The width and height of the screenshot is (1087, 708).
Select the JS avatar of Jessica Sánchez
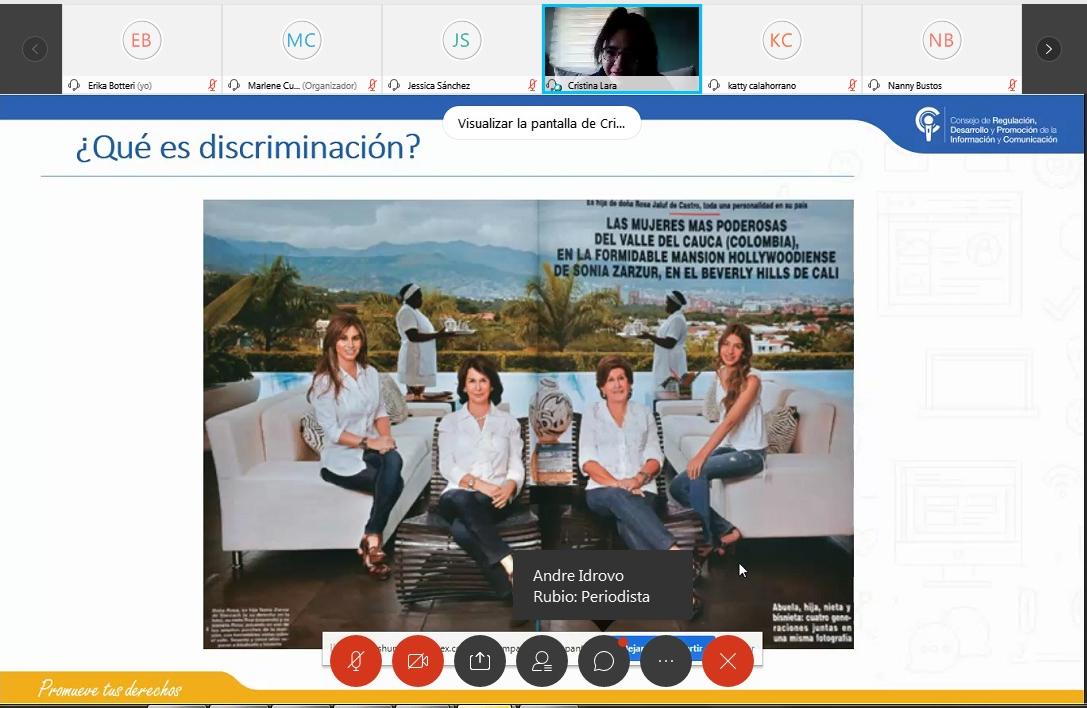[x=461, y=40]
